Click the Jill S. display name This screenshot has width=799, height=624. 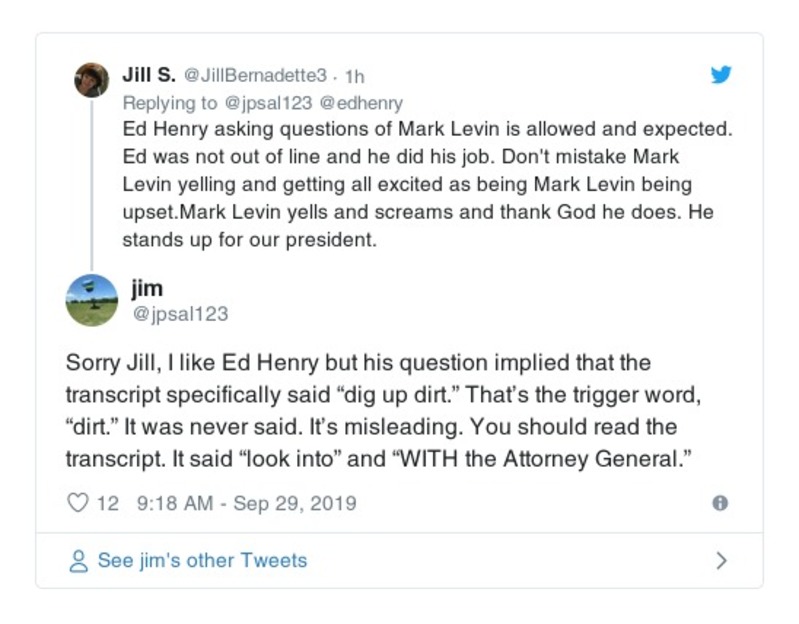[x=148, y=75]
